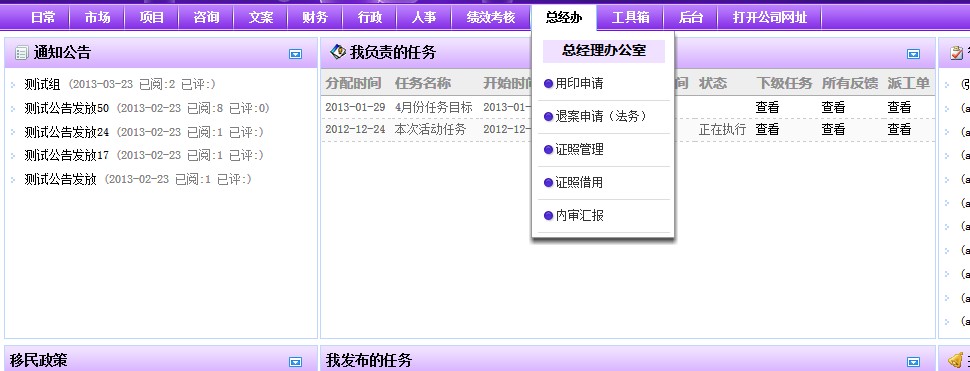This screenshot has height=371, width=970.
Task: Choose 退案申请（法务） from the dropdown menu
Action: (x=604, y=116)
